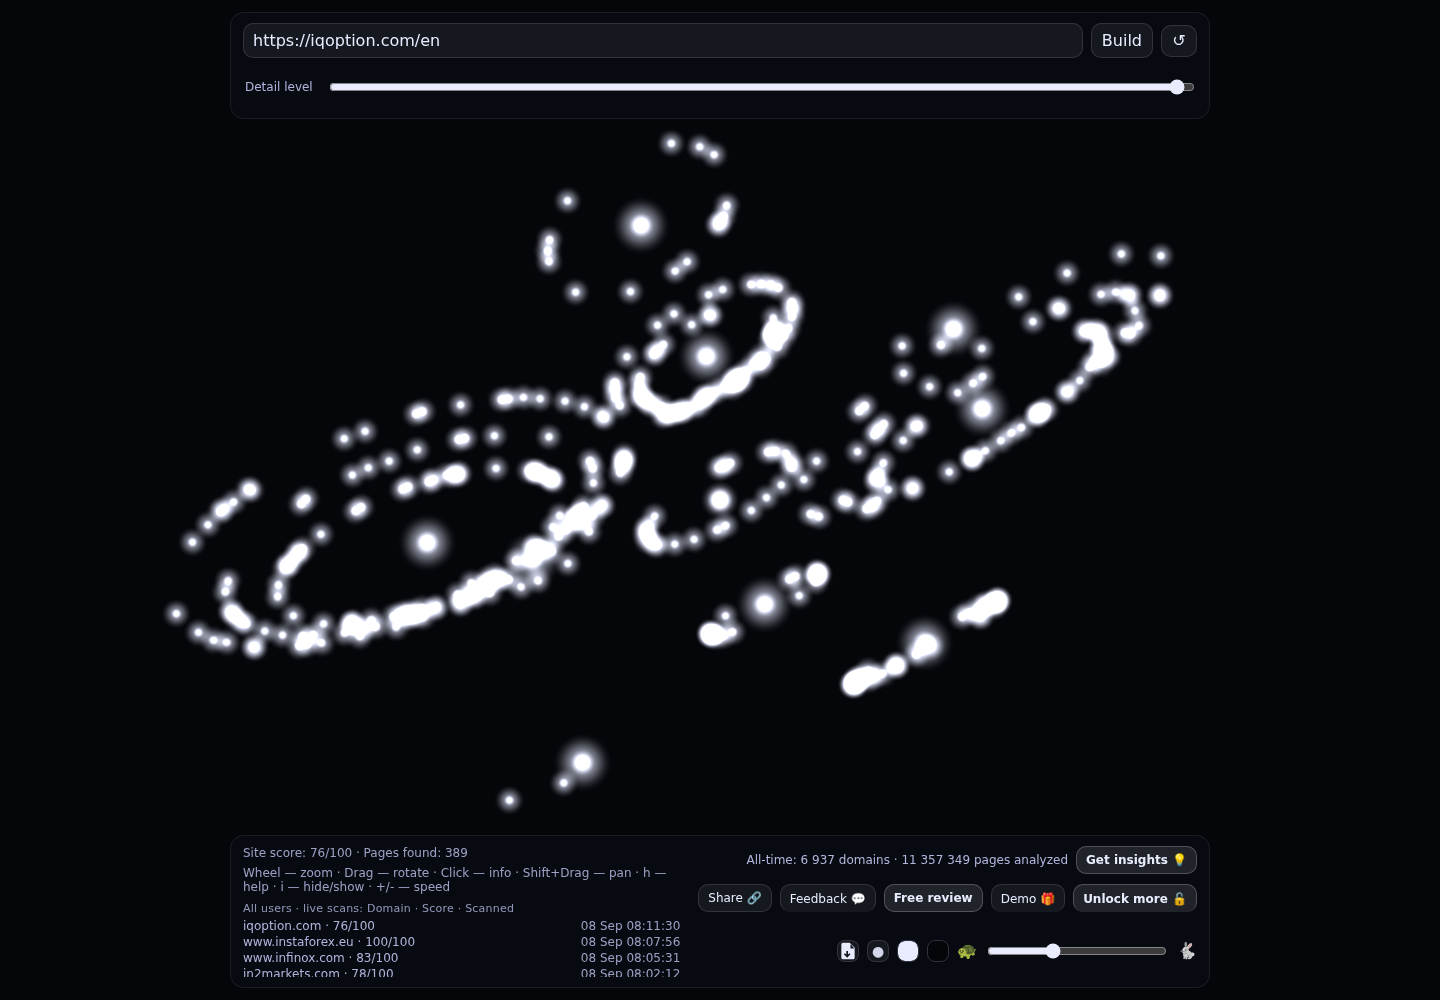Click the turtle slow-speed icon
The width and height of the screenshot is (1440, 1000).
tap(966, 951)
